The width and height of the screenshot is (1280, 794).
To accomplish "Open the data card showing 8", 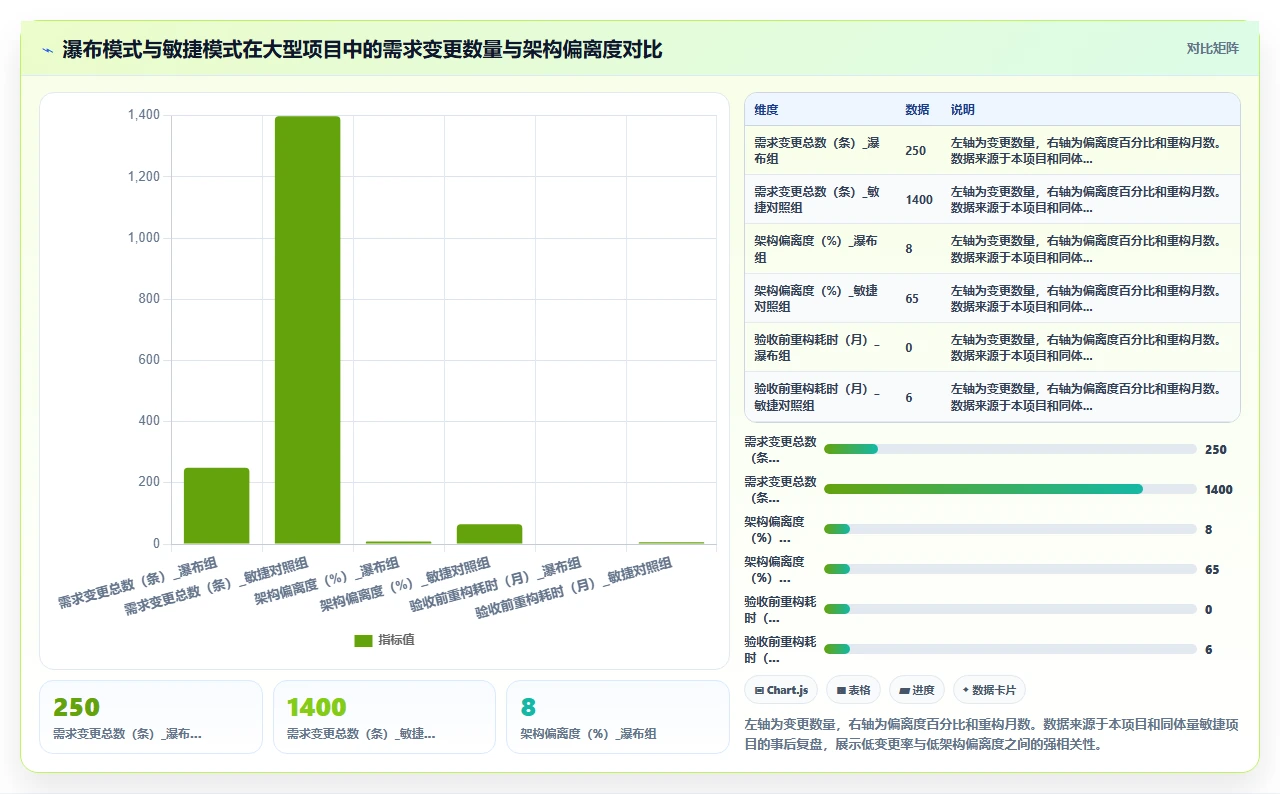I will coord(618,717).
